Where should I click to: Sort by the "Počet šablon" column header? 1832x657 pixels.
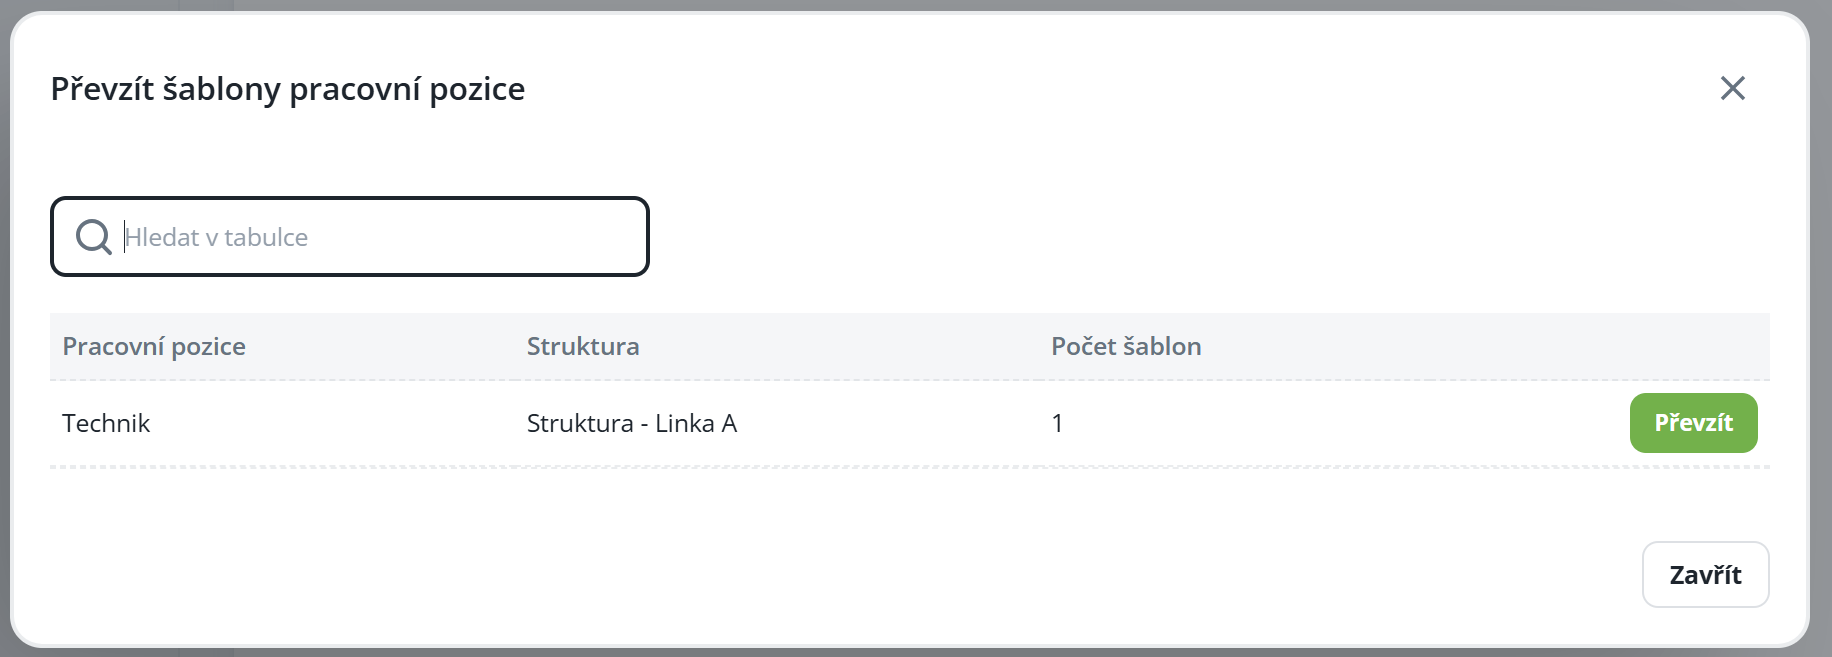1126,346
